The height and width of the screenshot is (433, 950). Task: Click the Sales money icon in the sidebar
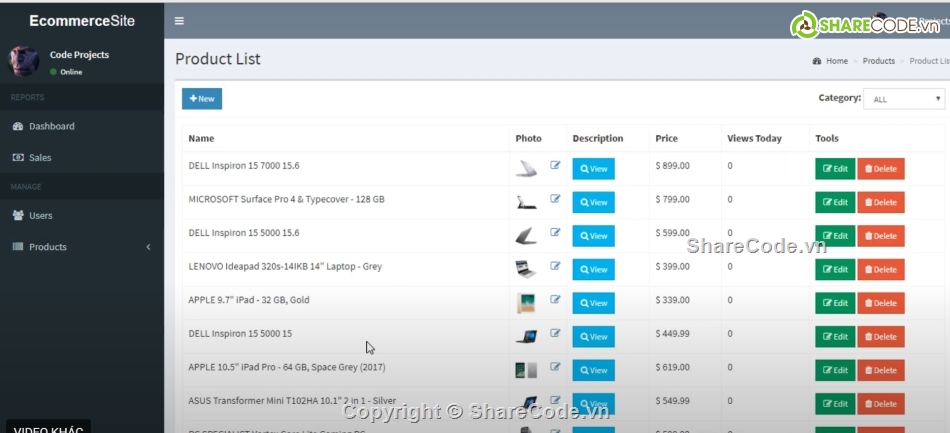click(18, 157)
